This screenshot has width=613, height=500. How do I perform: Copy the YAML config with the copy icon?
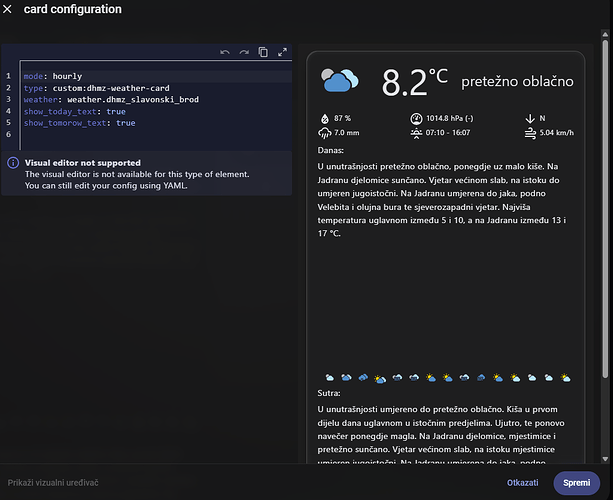[263, 52]
